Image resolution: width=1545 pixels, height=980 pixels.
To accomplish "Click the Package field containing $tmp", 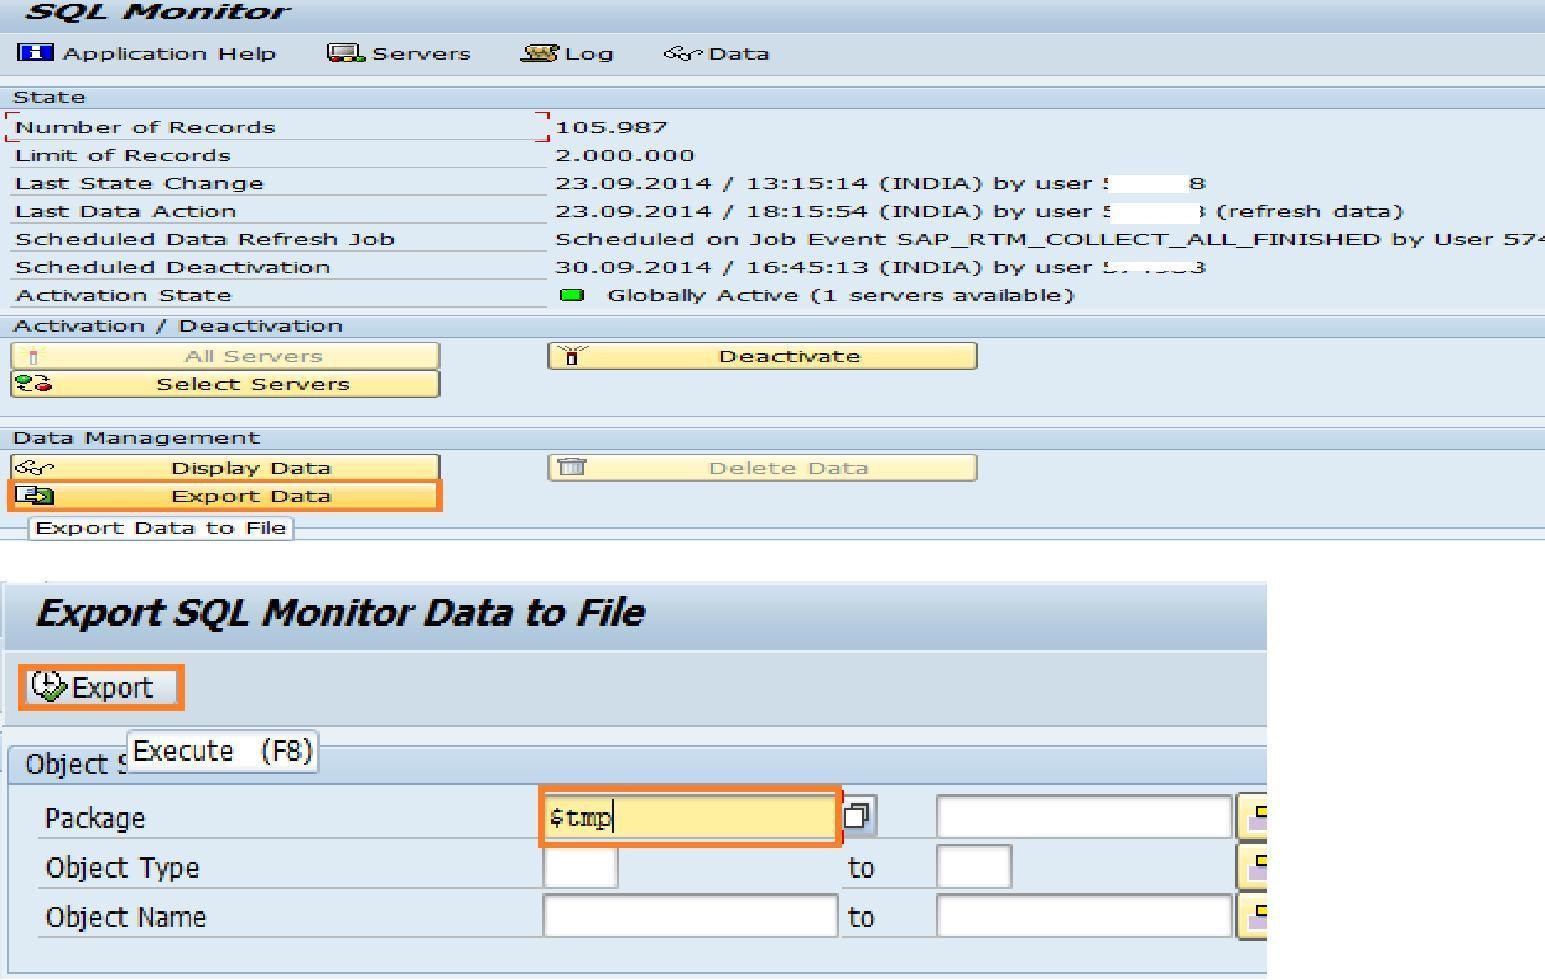I will pyautogui.click(x=688, y=816).
